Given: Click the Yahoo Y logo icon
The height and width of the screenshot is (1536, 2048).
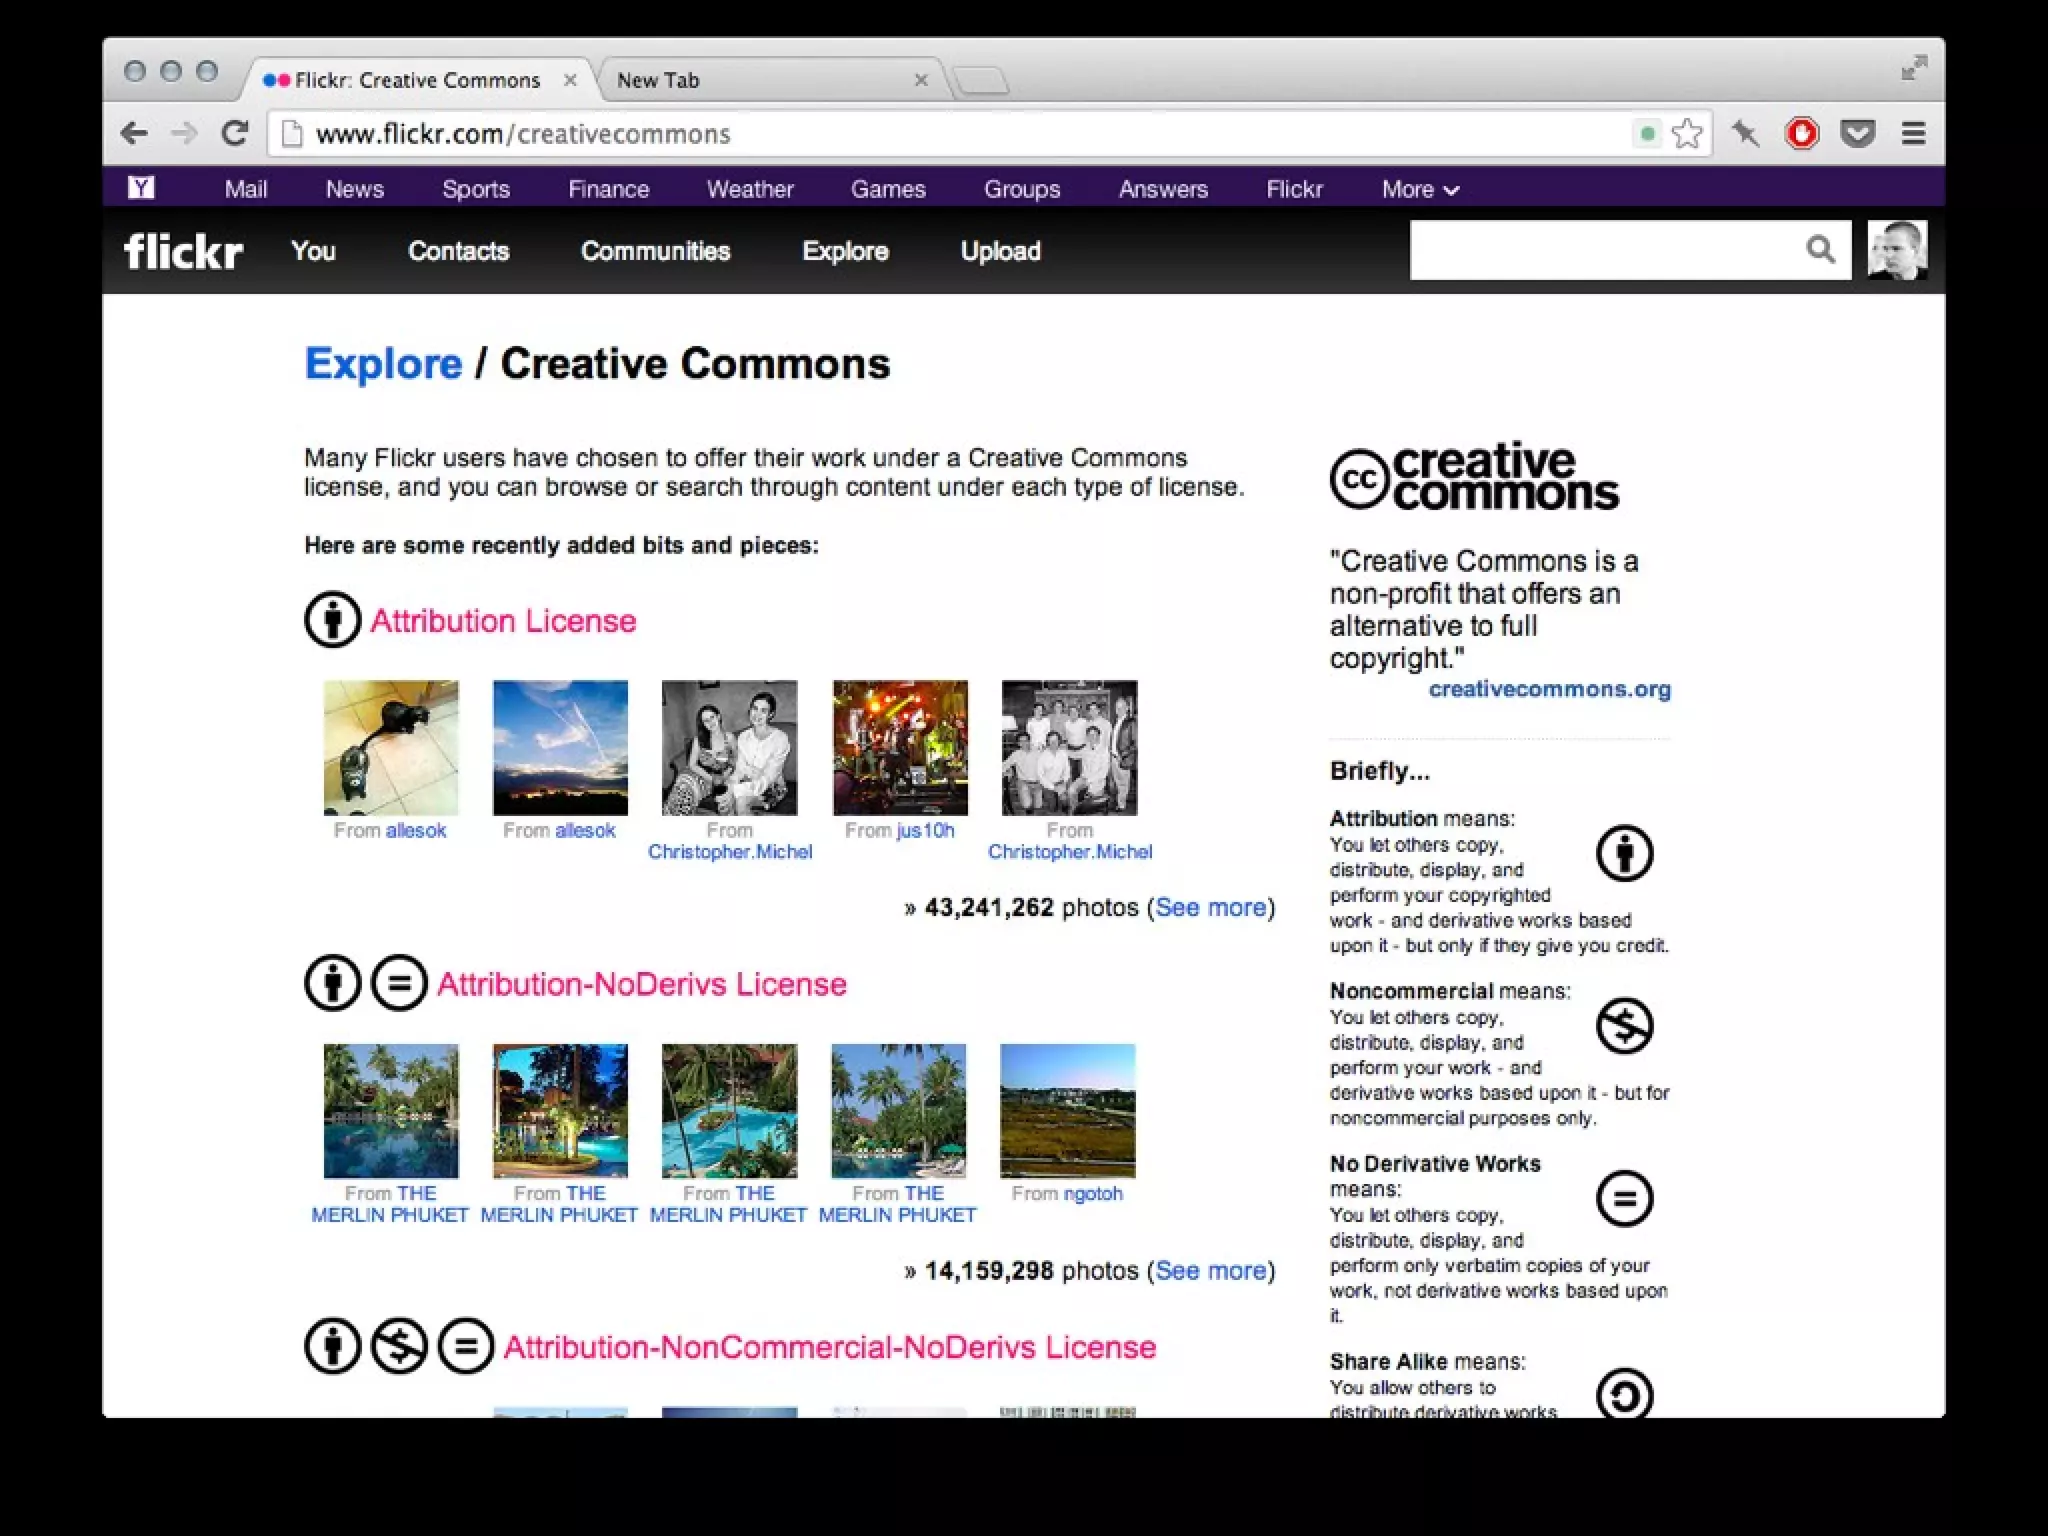Looking at the screenshot, I should (141, 188).
